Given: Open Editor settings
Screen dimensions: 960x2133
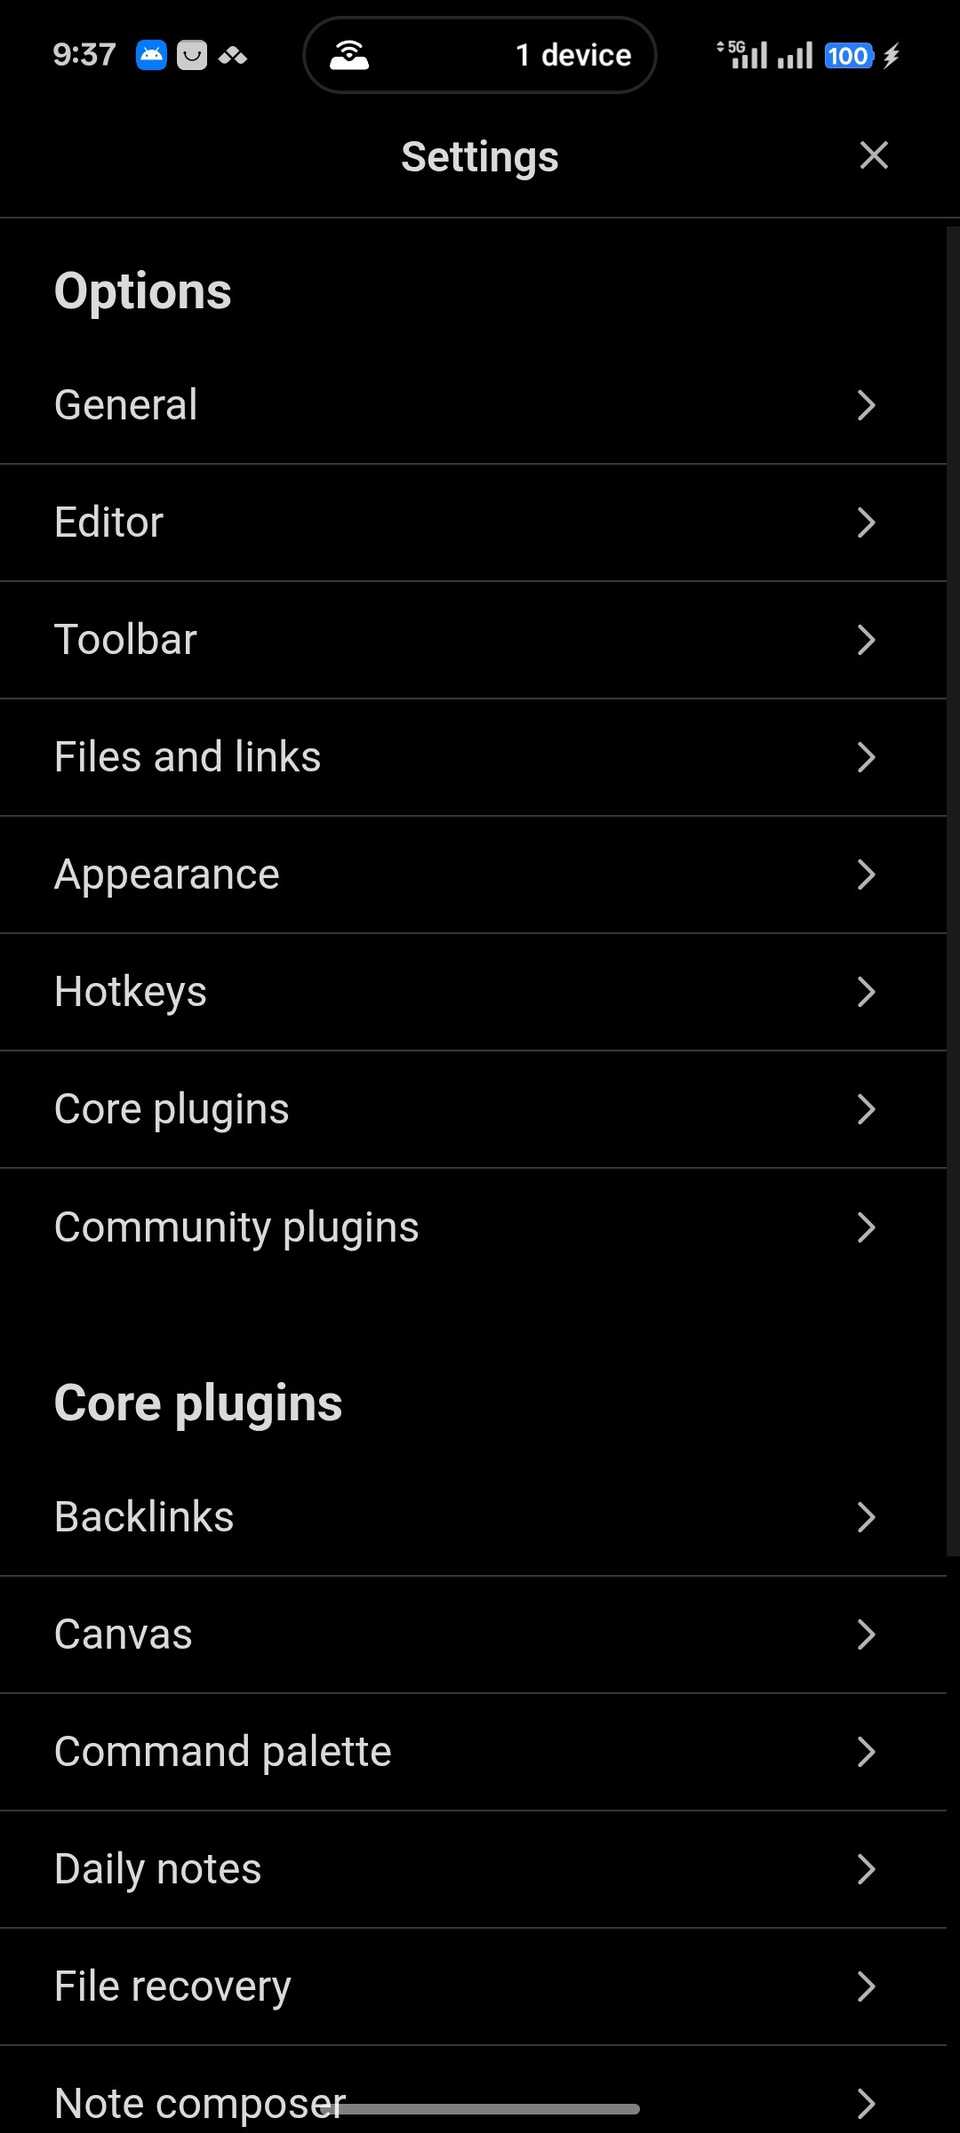Looking at the screenshot, I should pos(109,522).
